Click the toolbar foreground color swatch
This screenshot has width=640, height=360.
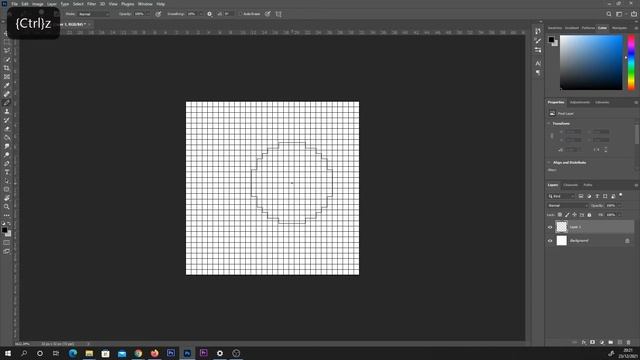click(x=4, y=230)
